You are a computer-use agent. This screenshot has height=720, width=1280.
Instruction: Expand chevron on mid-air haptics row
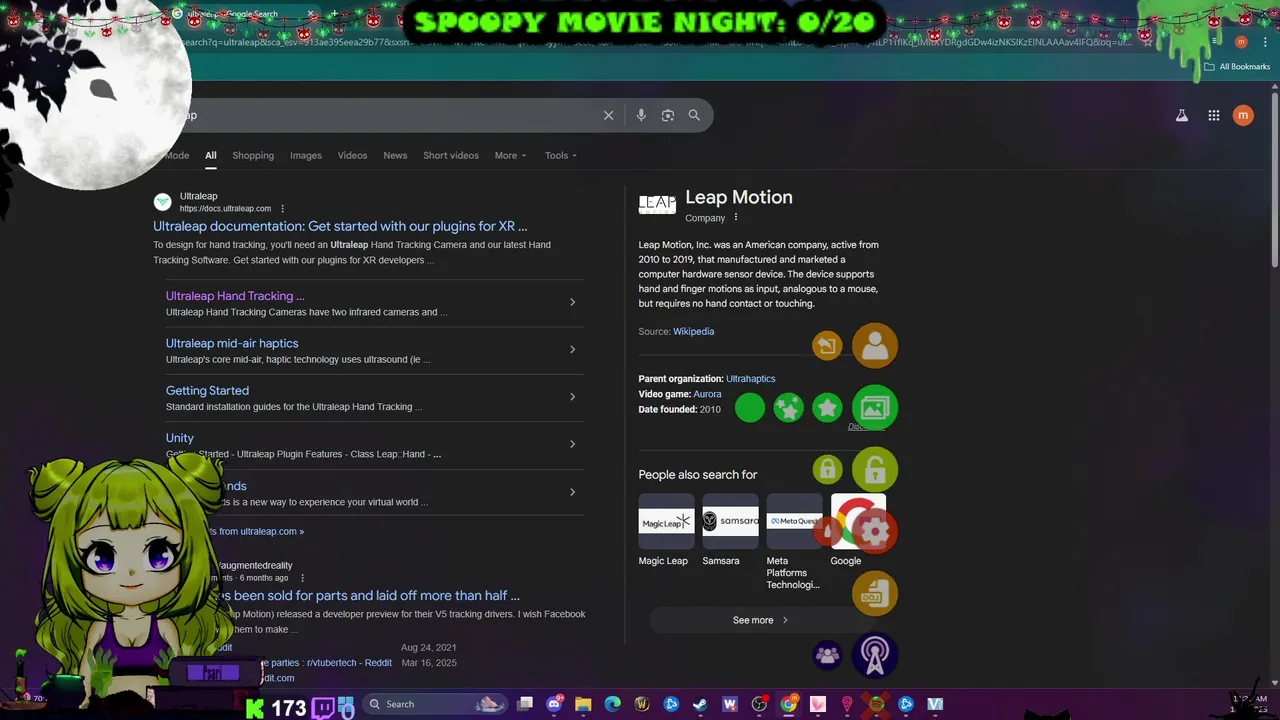[x=572, y=349]
